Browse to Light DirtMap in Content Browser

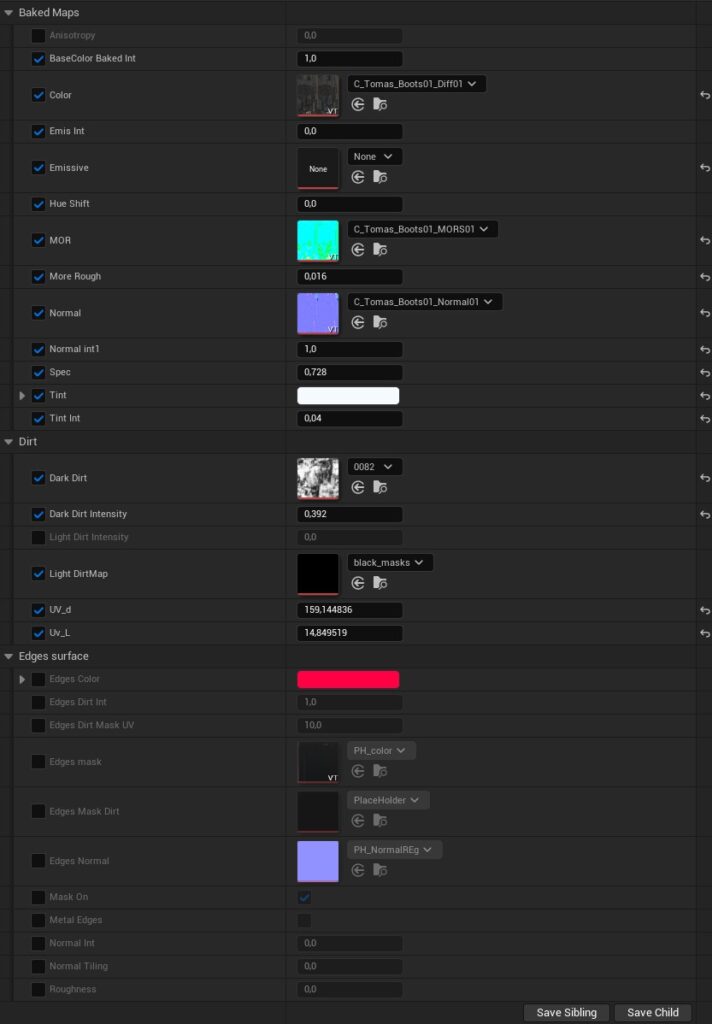(380, 583)
